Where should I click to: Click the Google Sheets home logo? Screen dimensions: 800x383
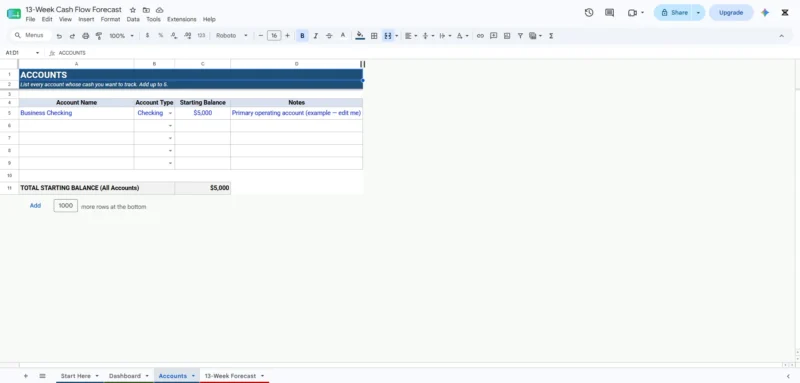[14, 14]
